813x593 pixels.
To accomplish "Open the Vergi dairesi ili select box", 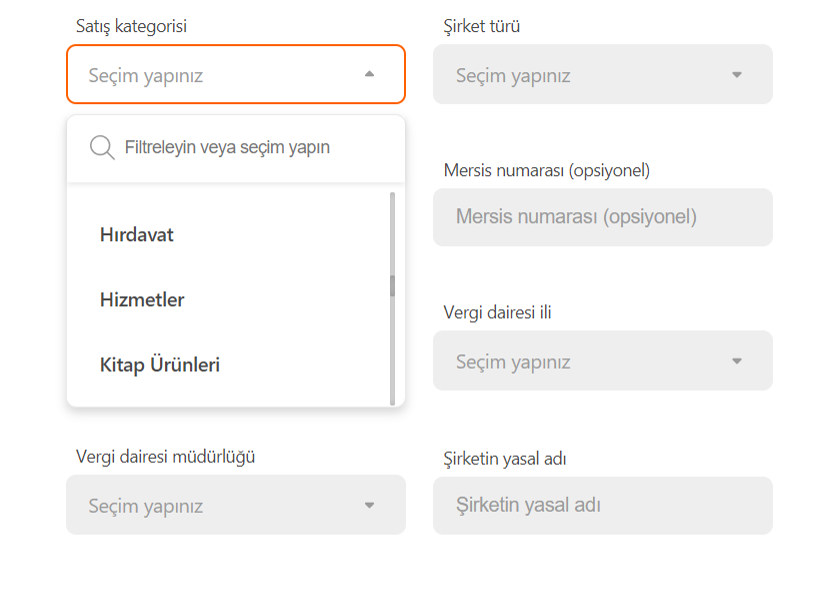I will (602, 360).
